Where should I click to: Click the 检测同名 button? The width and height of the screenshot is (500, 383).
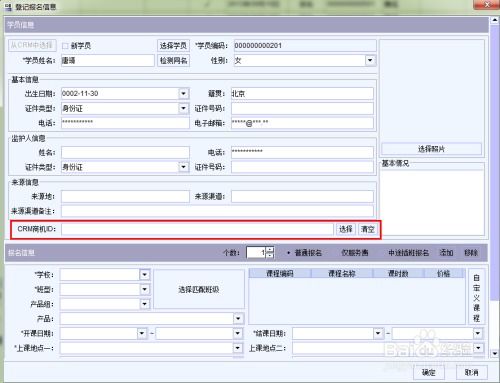[x=173, y=60]
